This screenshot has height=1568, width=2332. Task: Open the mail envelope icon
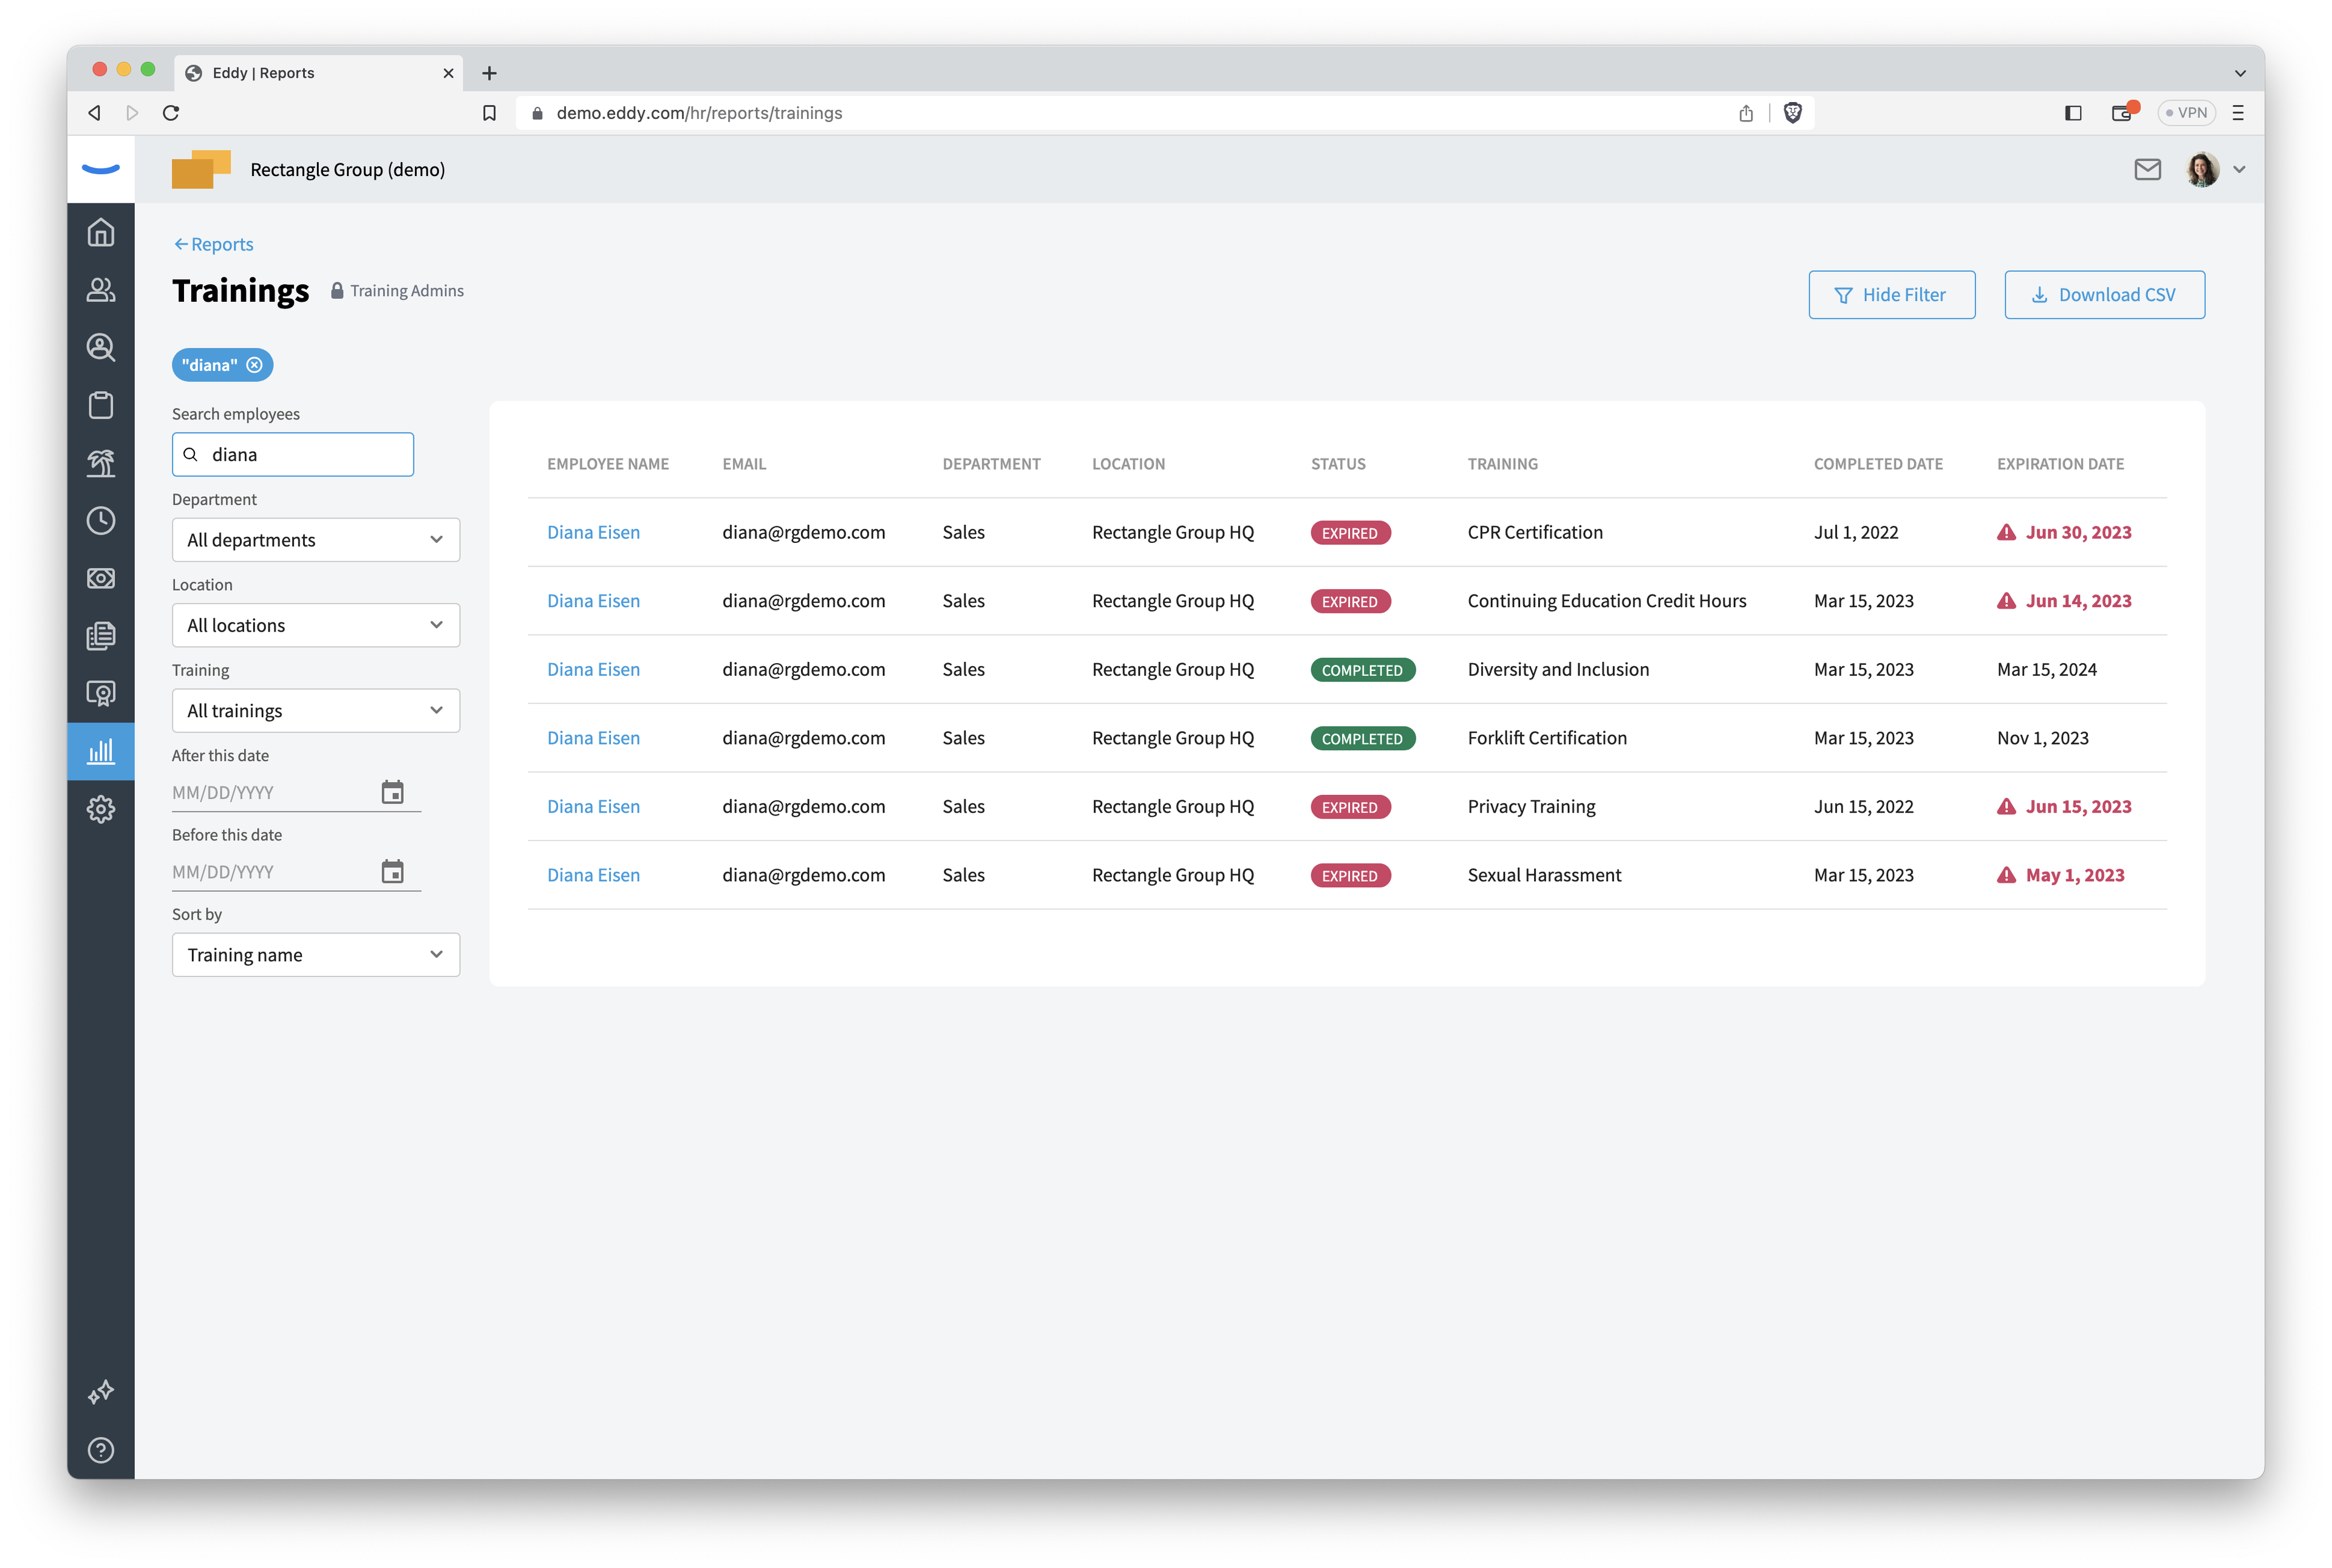coord(2147,170)
